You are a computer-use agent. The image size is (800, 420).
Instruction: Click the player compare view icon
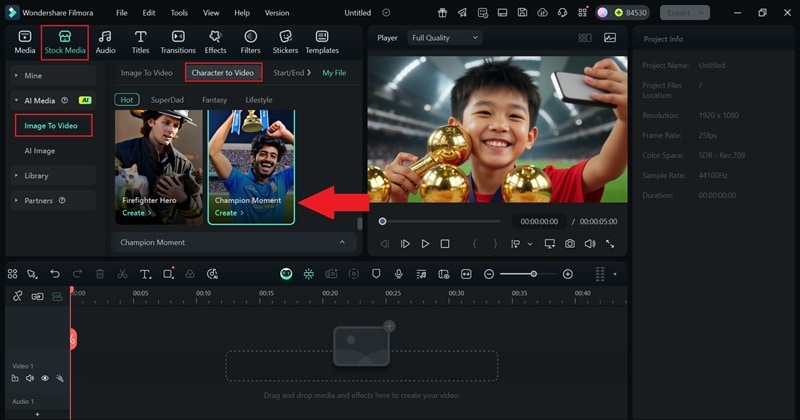click(585, 38)
